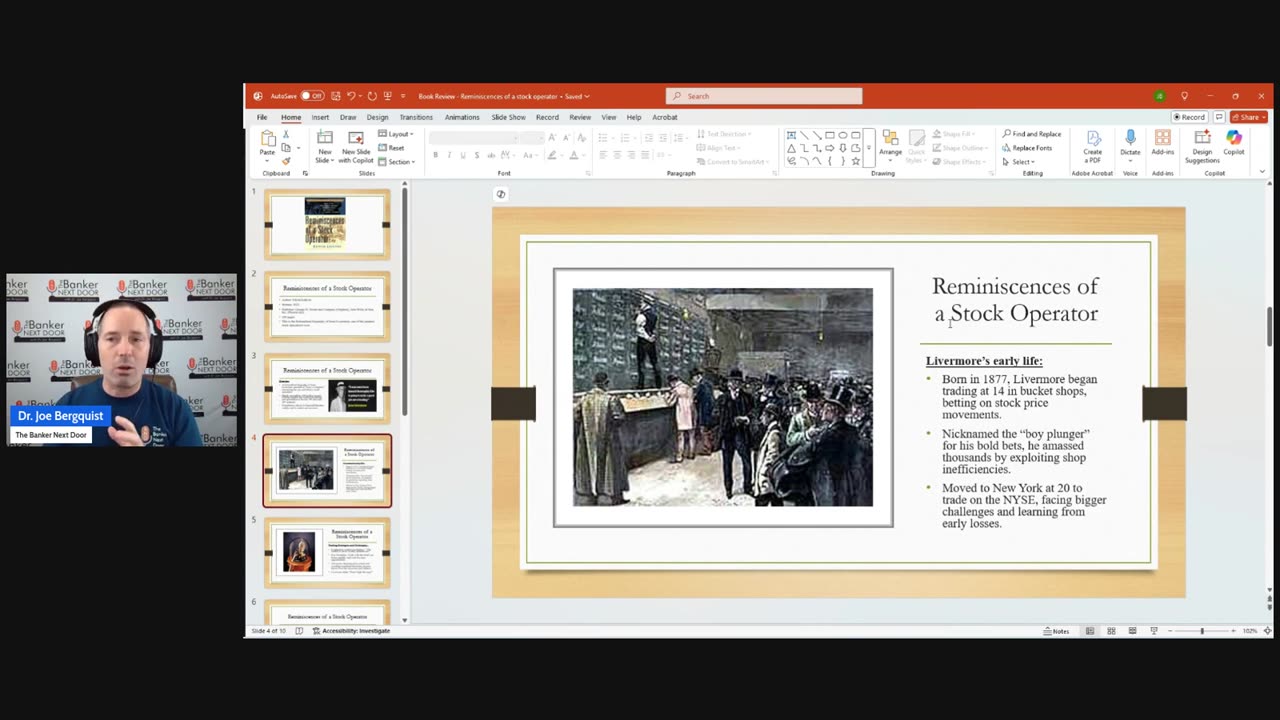Open the Add-ins button
The height and width of the screenshot is (720, 1280).
(x=1163, y=145)
